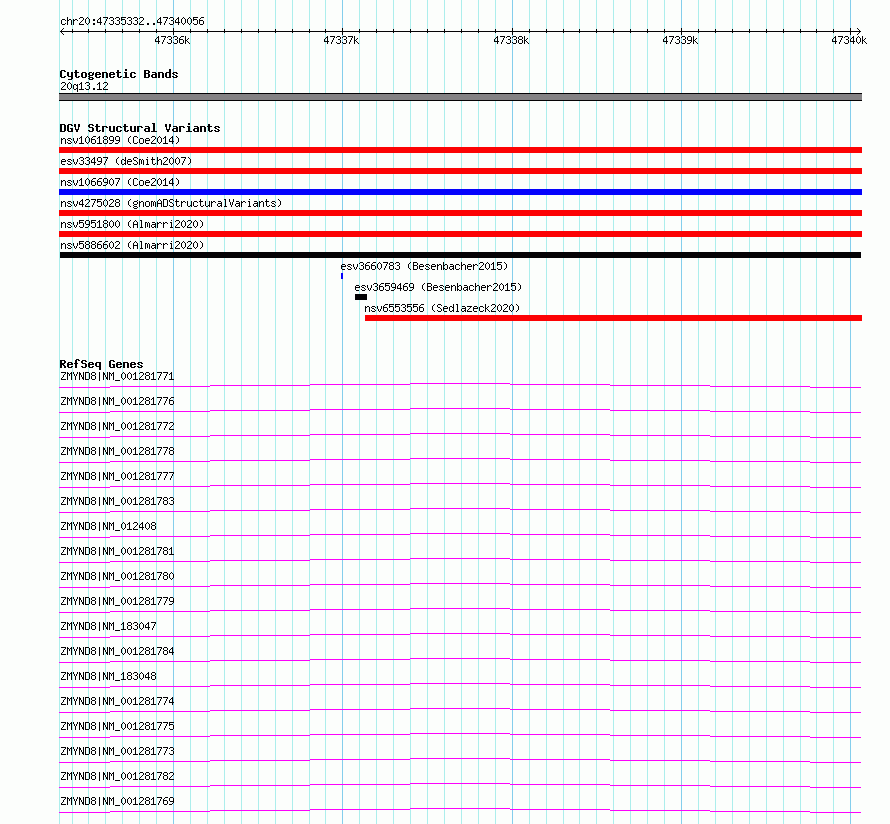Click the chr20:47335332..47340056 coordinate label
Viewport: 890px width, 824px height.
coord(132,22)
